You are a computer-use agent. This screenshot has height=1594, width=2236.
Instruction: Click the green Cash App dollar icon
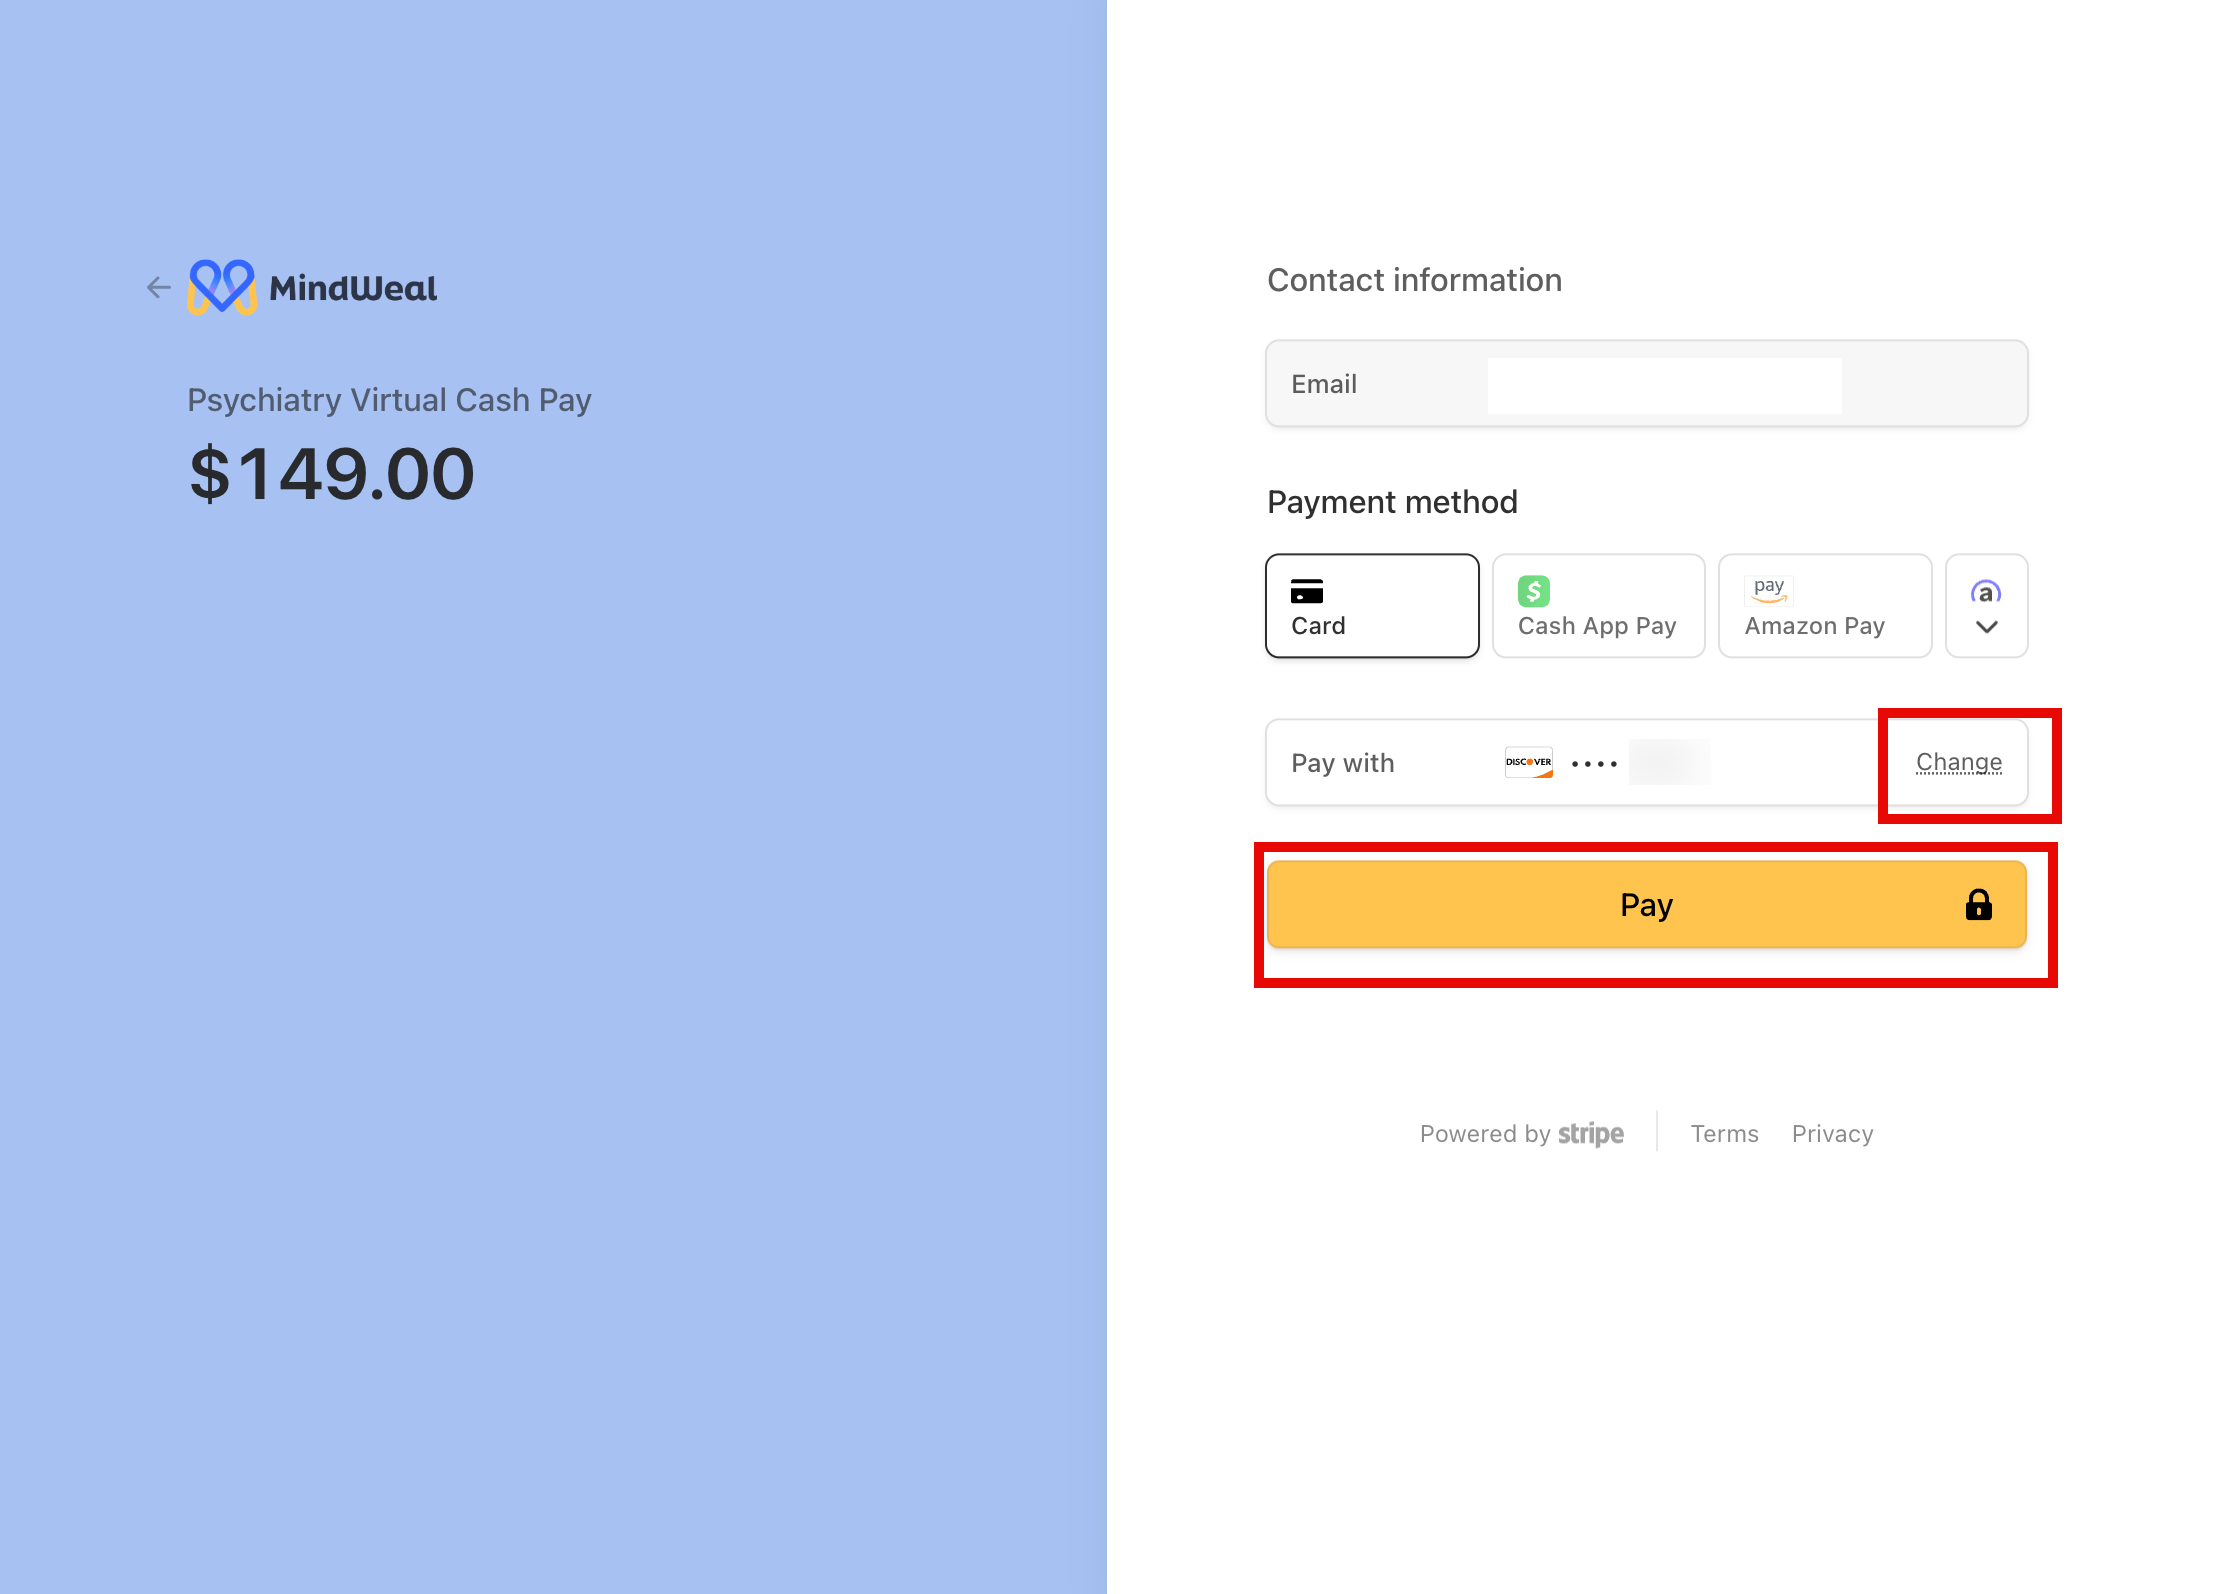(x=1533, y=591)
